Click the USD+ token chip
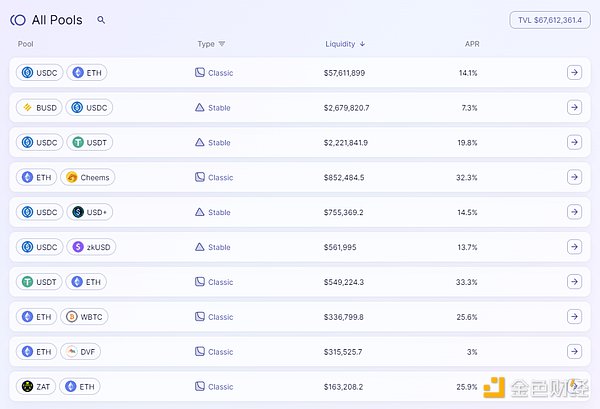 [x=90, y=212]
